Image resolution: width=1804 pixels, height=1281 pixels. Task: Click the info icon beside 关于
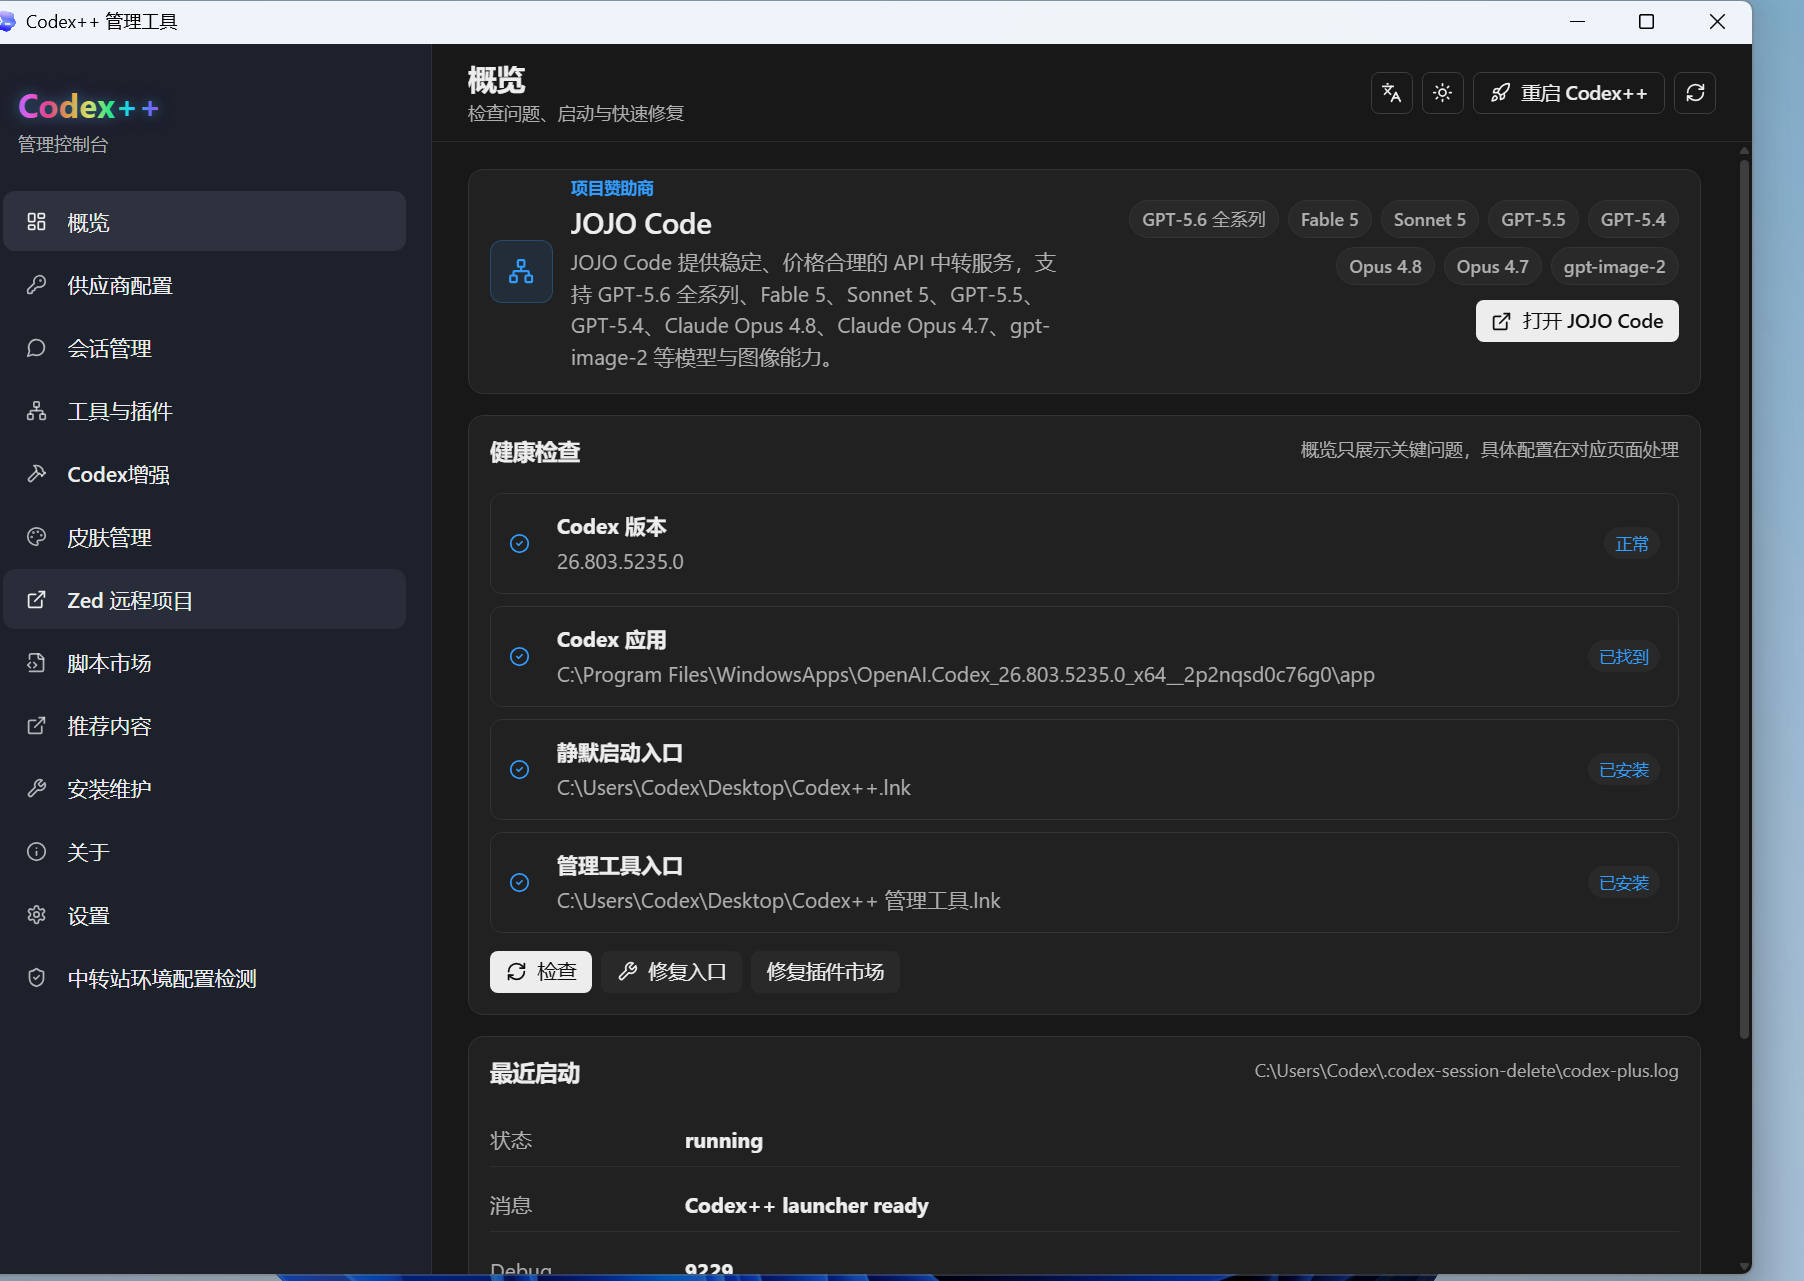pyautogui.click(x=36, y=852)
